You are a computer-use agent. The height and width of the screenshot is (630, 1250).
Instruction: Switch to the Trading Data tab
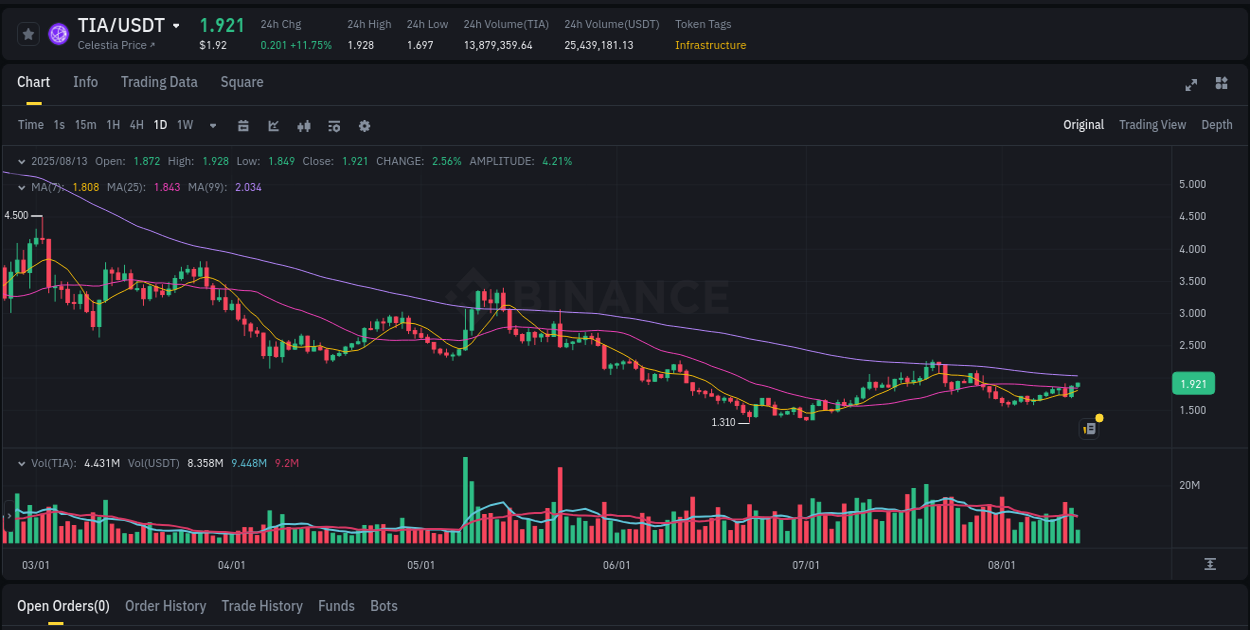tap(159, 82)
